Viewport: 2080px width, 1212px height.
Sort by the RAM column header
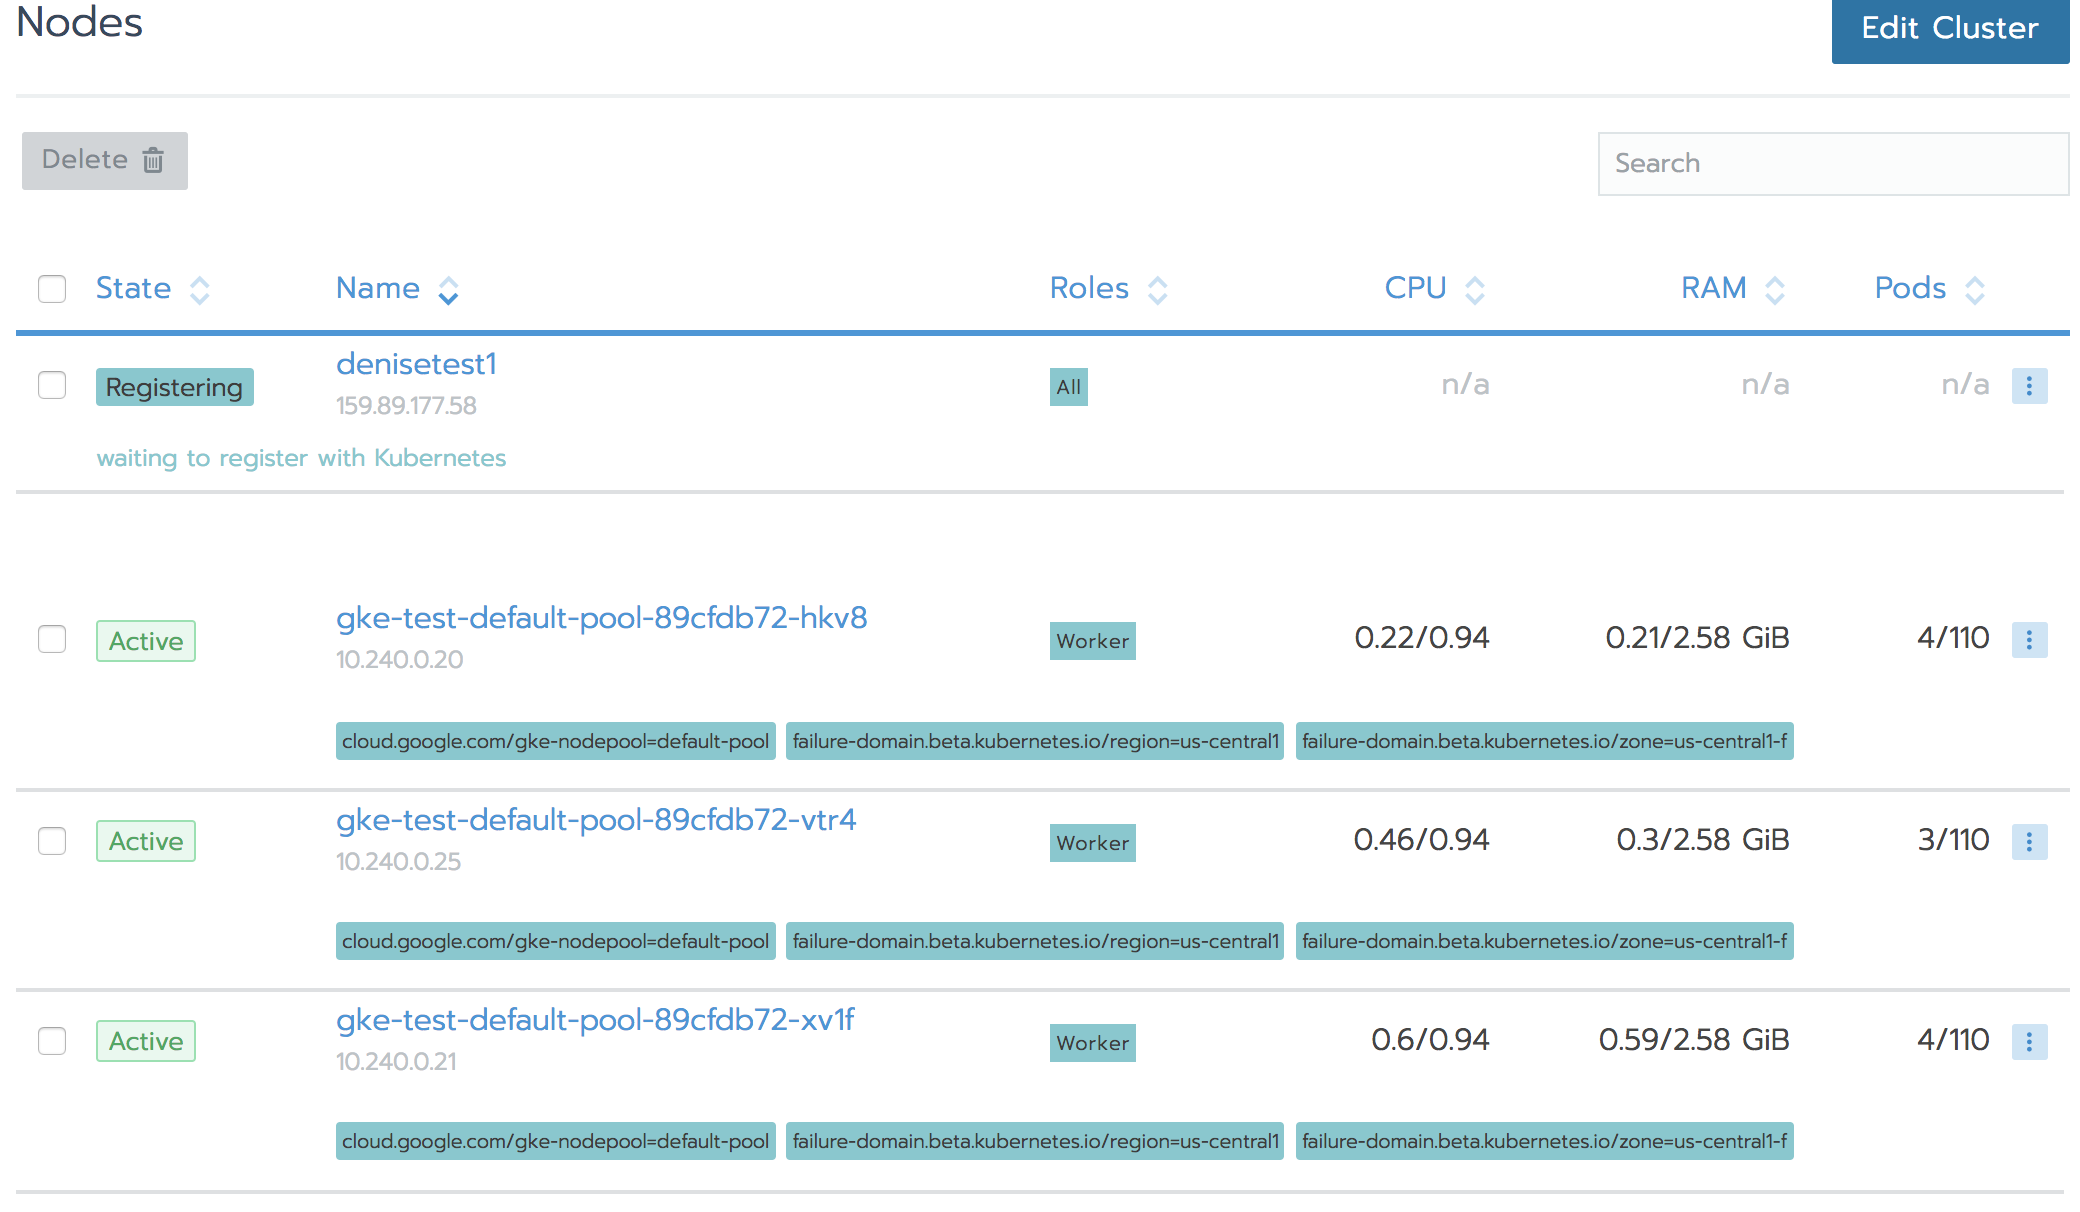click(x=1713, y=288)
